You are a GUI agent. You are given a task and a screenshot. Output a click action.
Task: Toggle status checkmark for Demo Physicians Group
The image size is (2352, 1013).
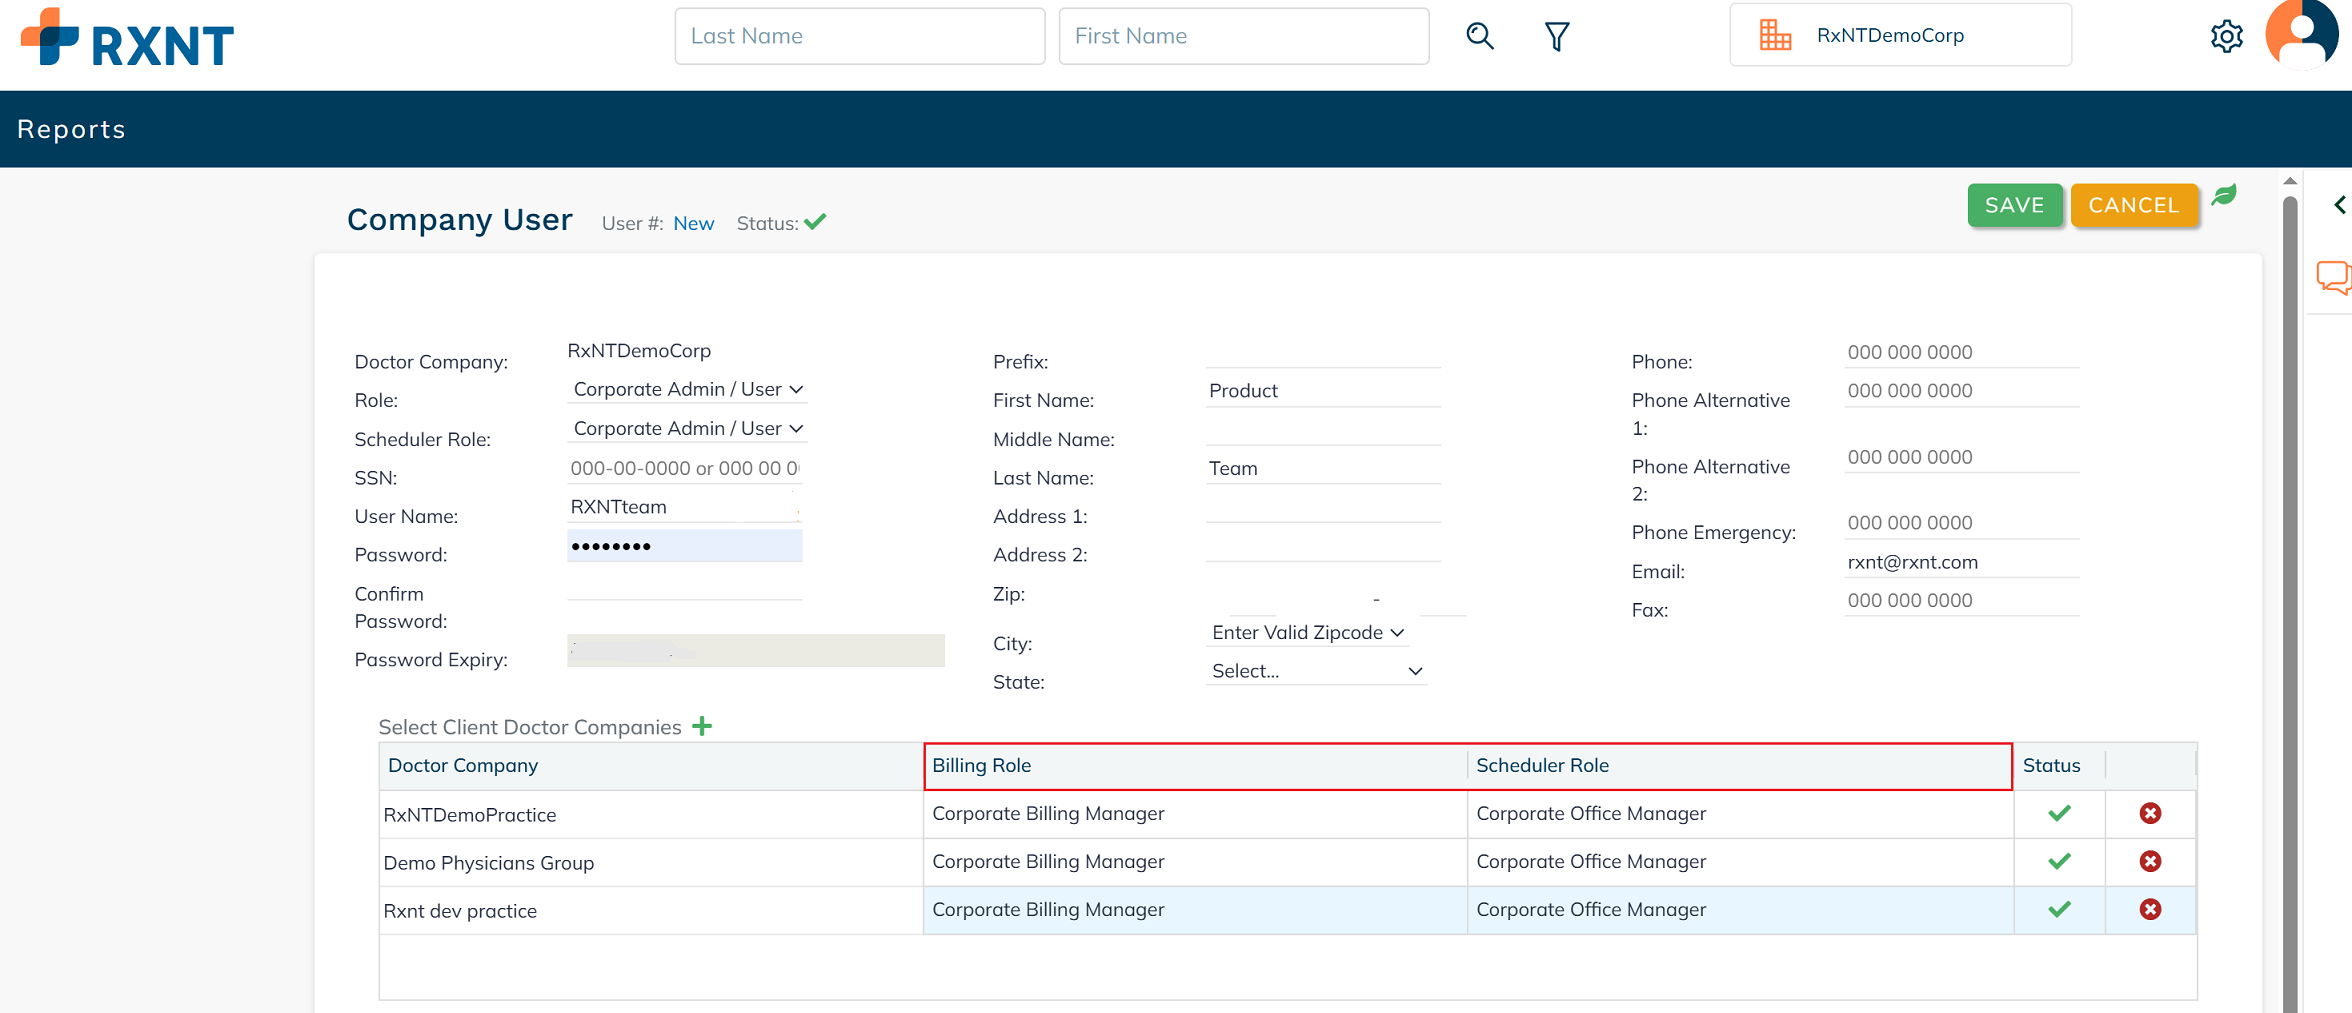pos(2059,861)
